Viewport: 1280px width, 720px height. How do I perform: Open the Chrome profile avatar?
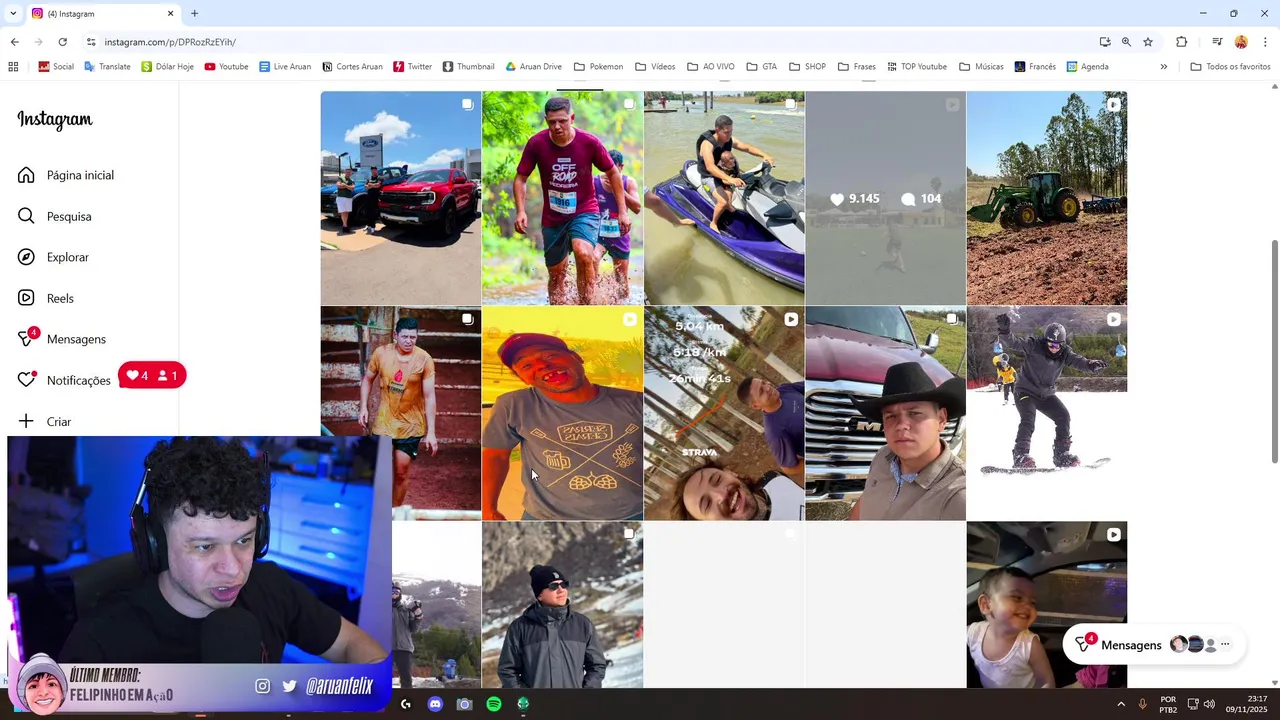click(x=1241, y=42)
